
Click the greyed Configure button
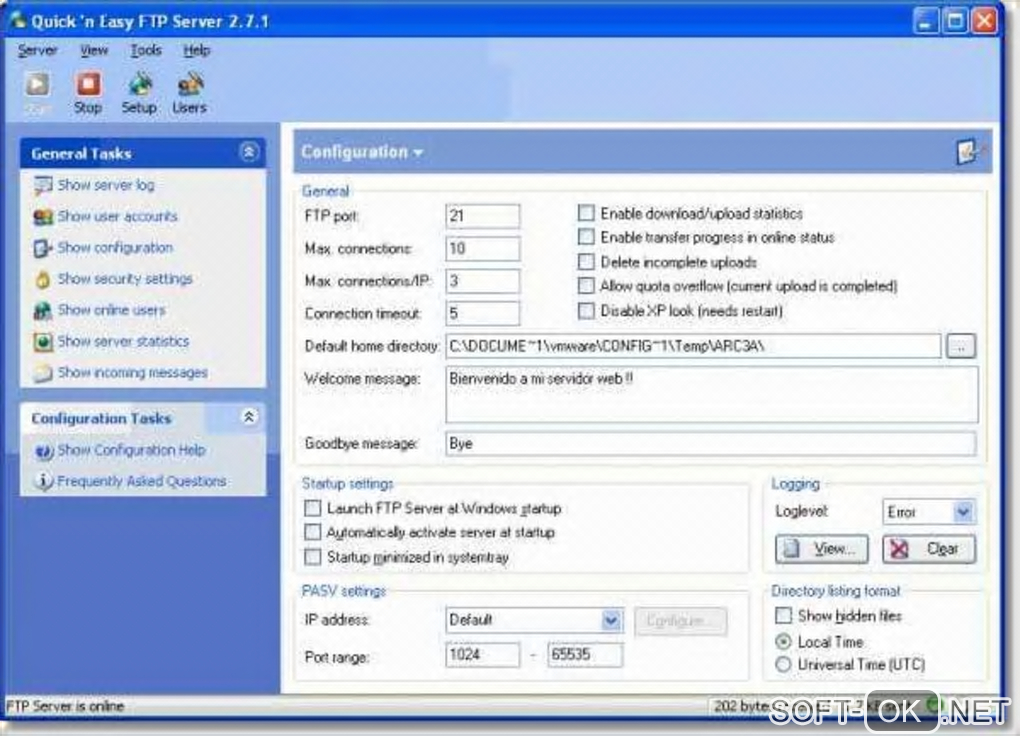[680, 621]
